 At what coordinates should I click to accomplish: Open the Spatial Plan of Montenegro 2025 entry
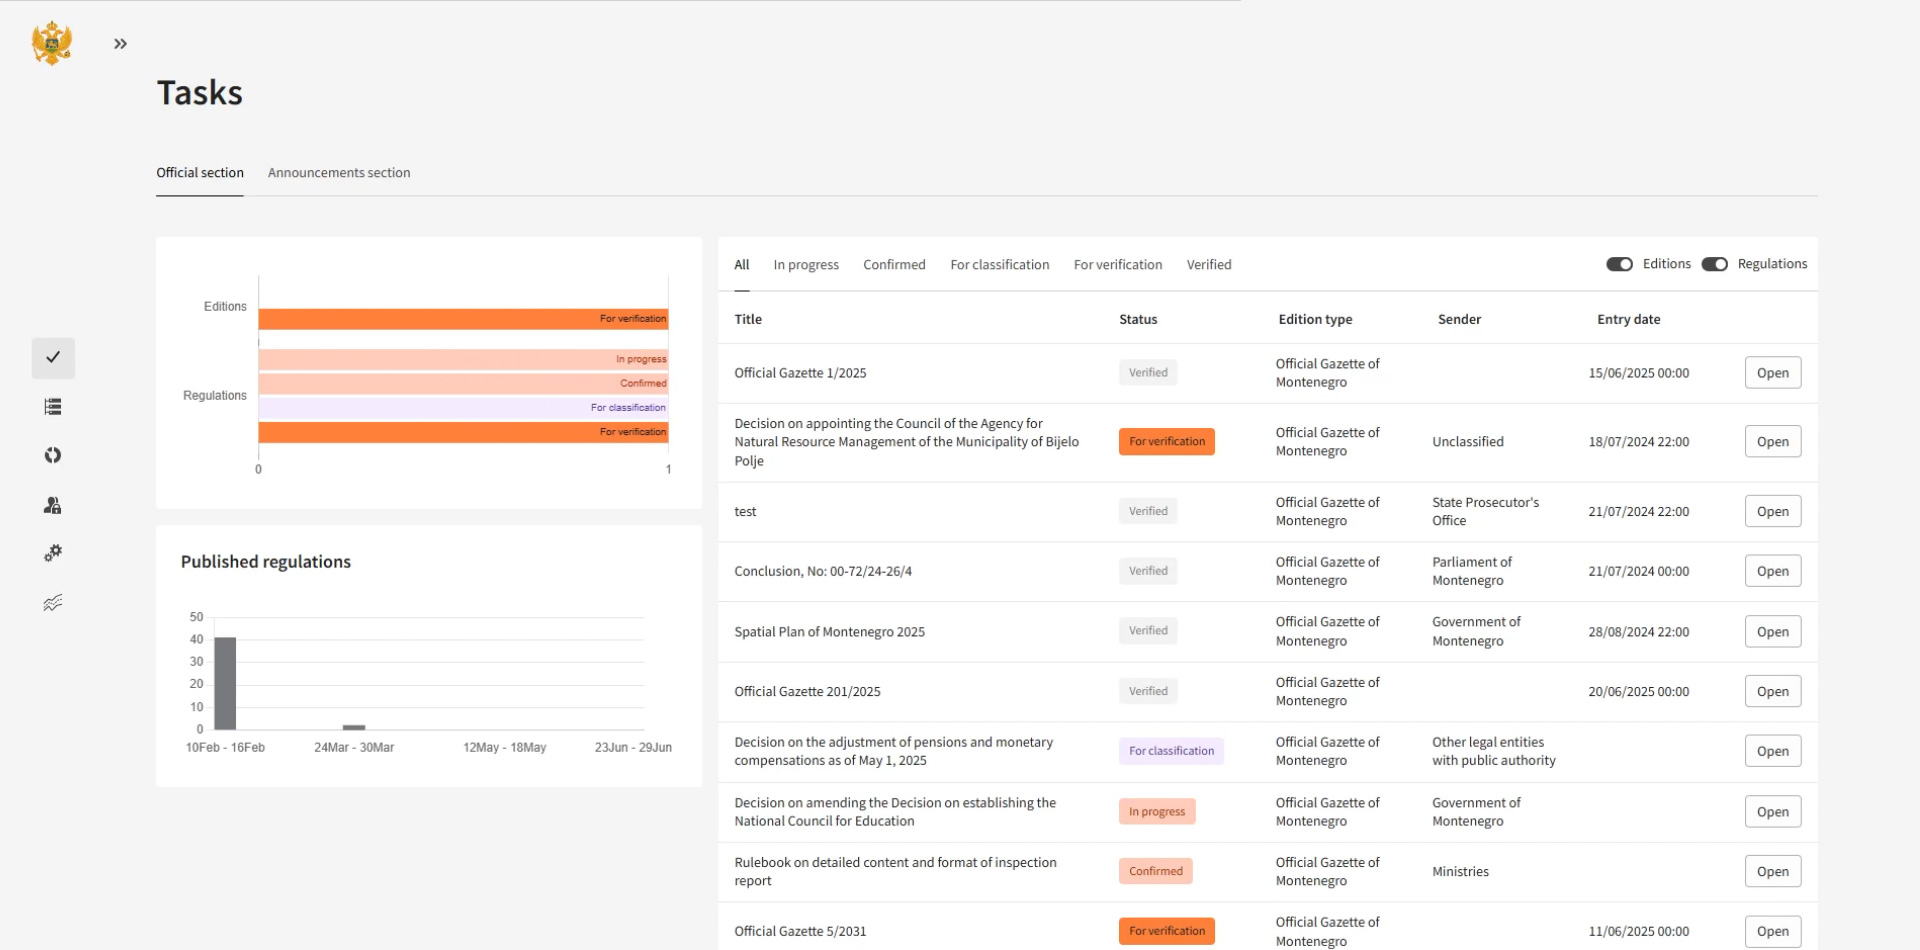(x=1772, y=632)
